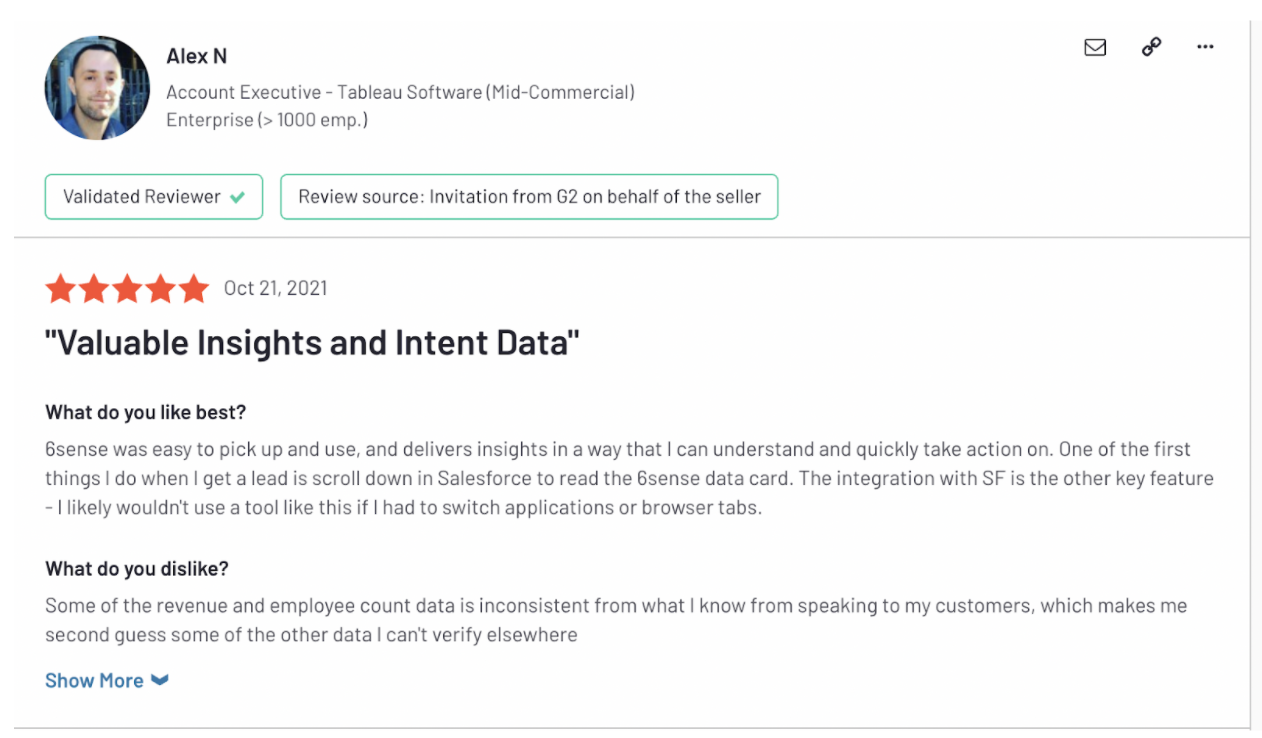
Task: Click the envelope email icon
Action: coord(1095,47)
